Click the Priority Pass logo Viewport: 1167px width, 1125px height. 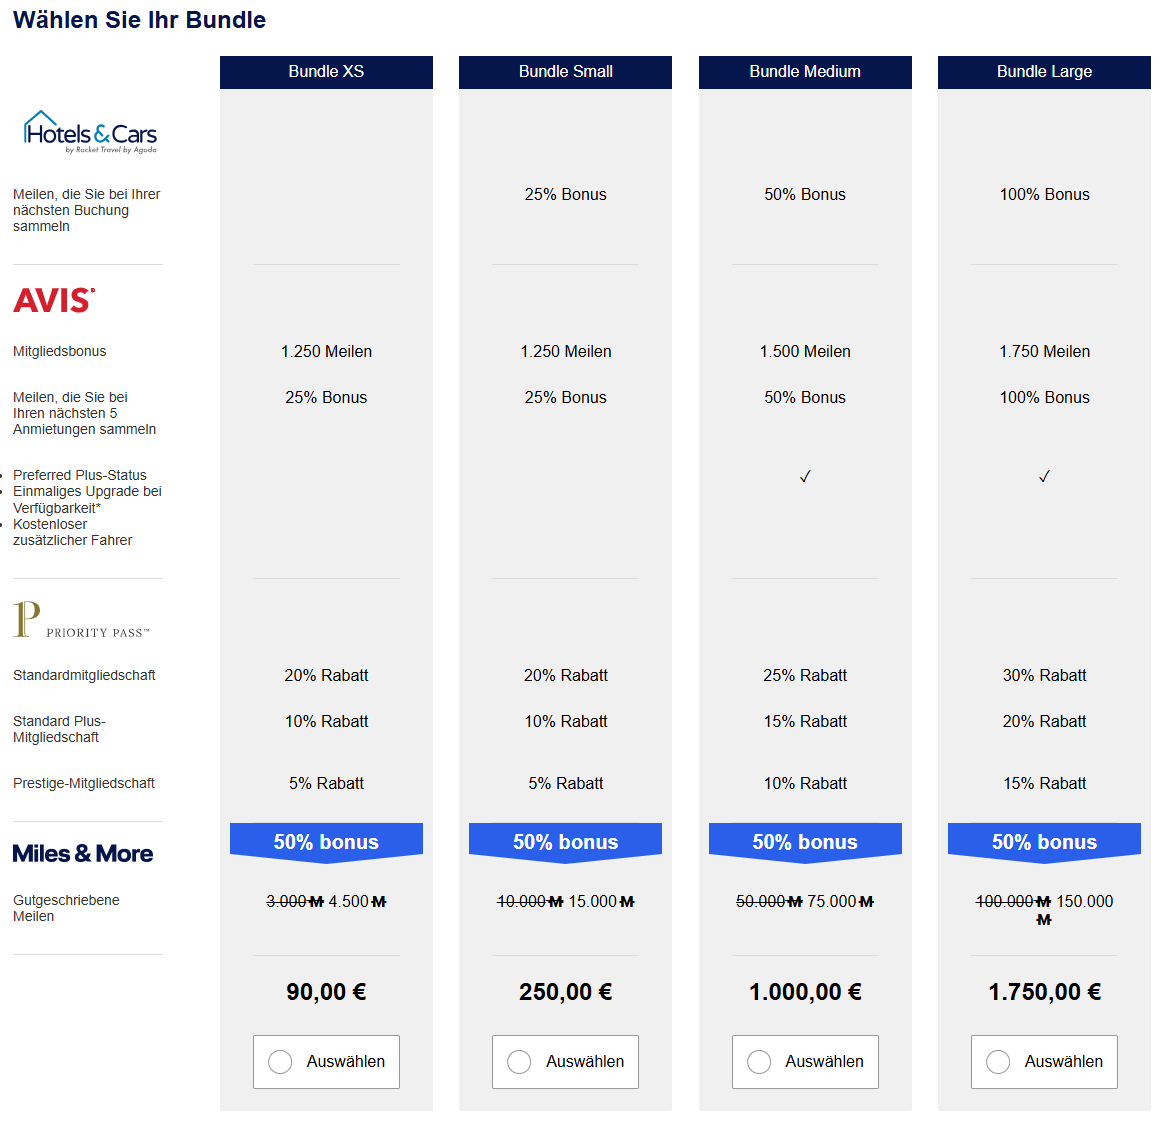coord(81,620)
